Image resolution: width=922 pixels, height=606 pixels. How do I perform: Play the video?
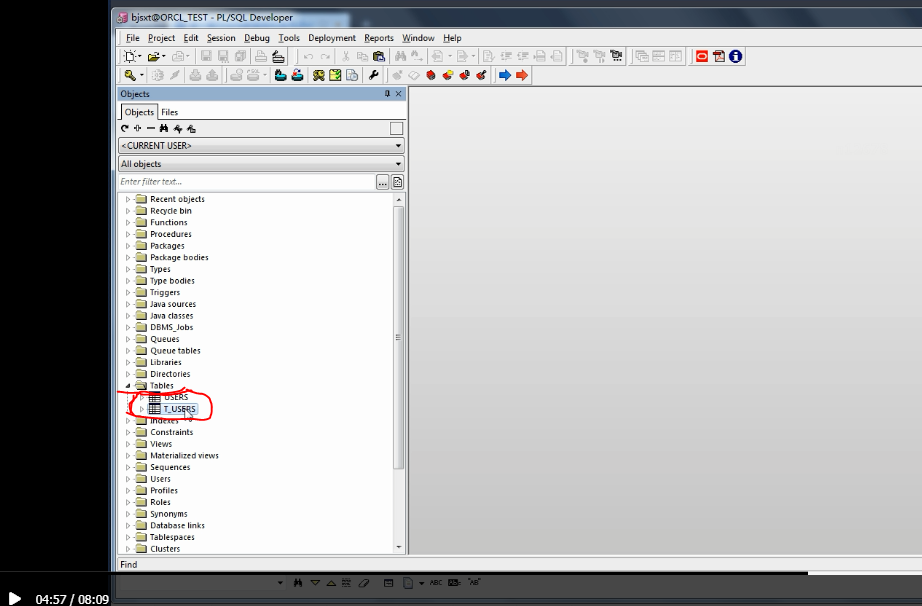coord(14,599)
